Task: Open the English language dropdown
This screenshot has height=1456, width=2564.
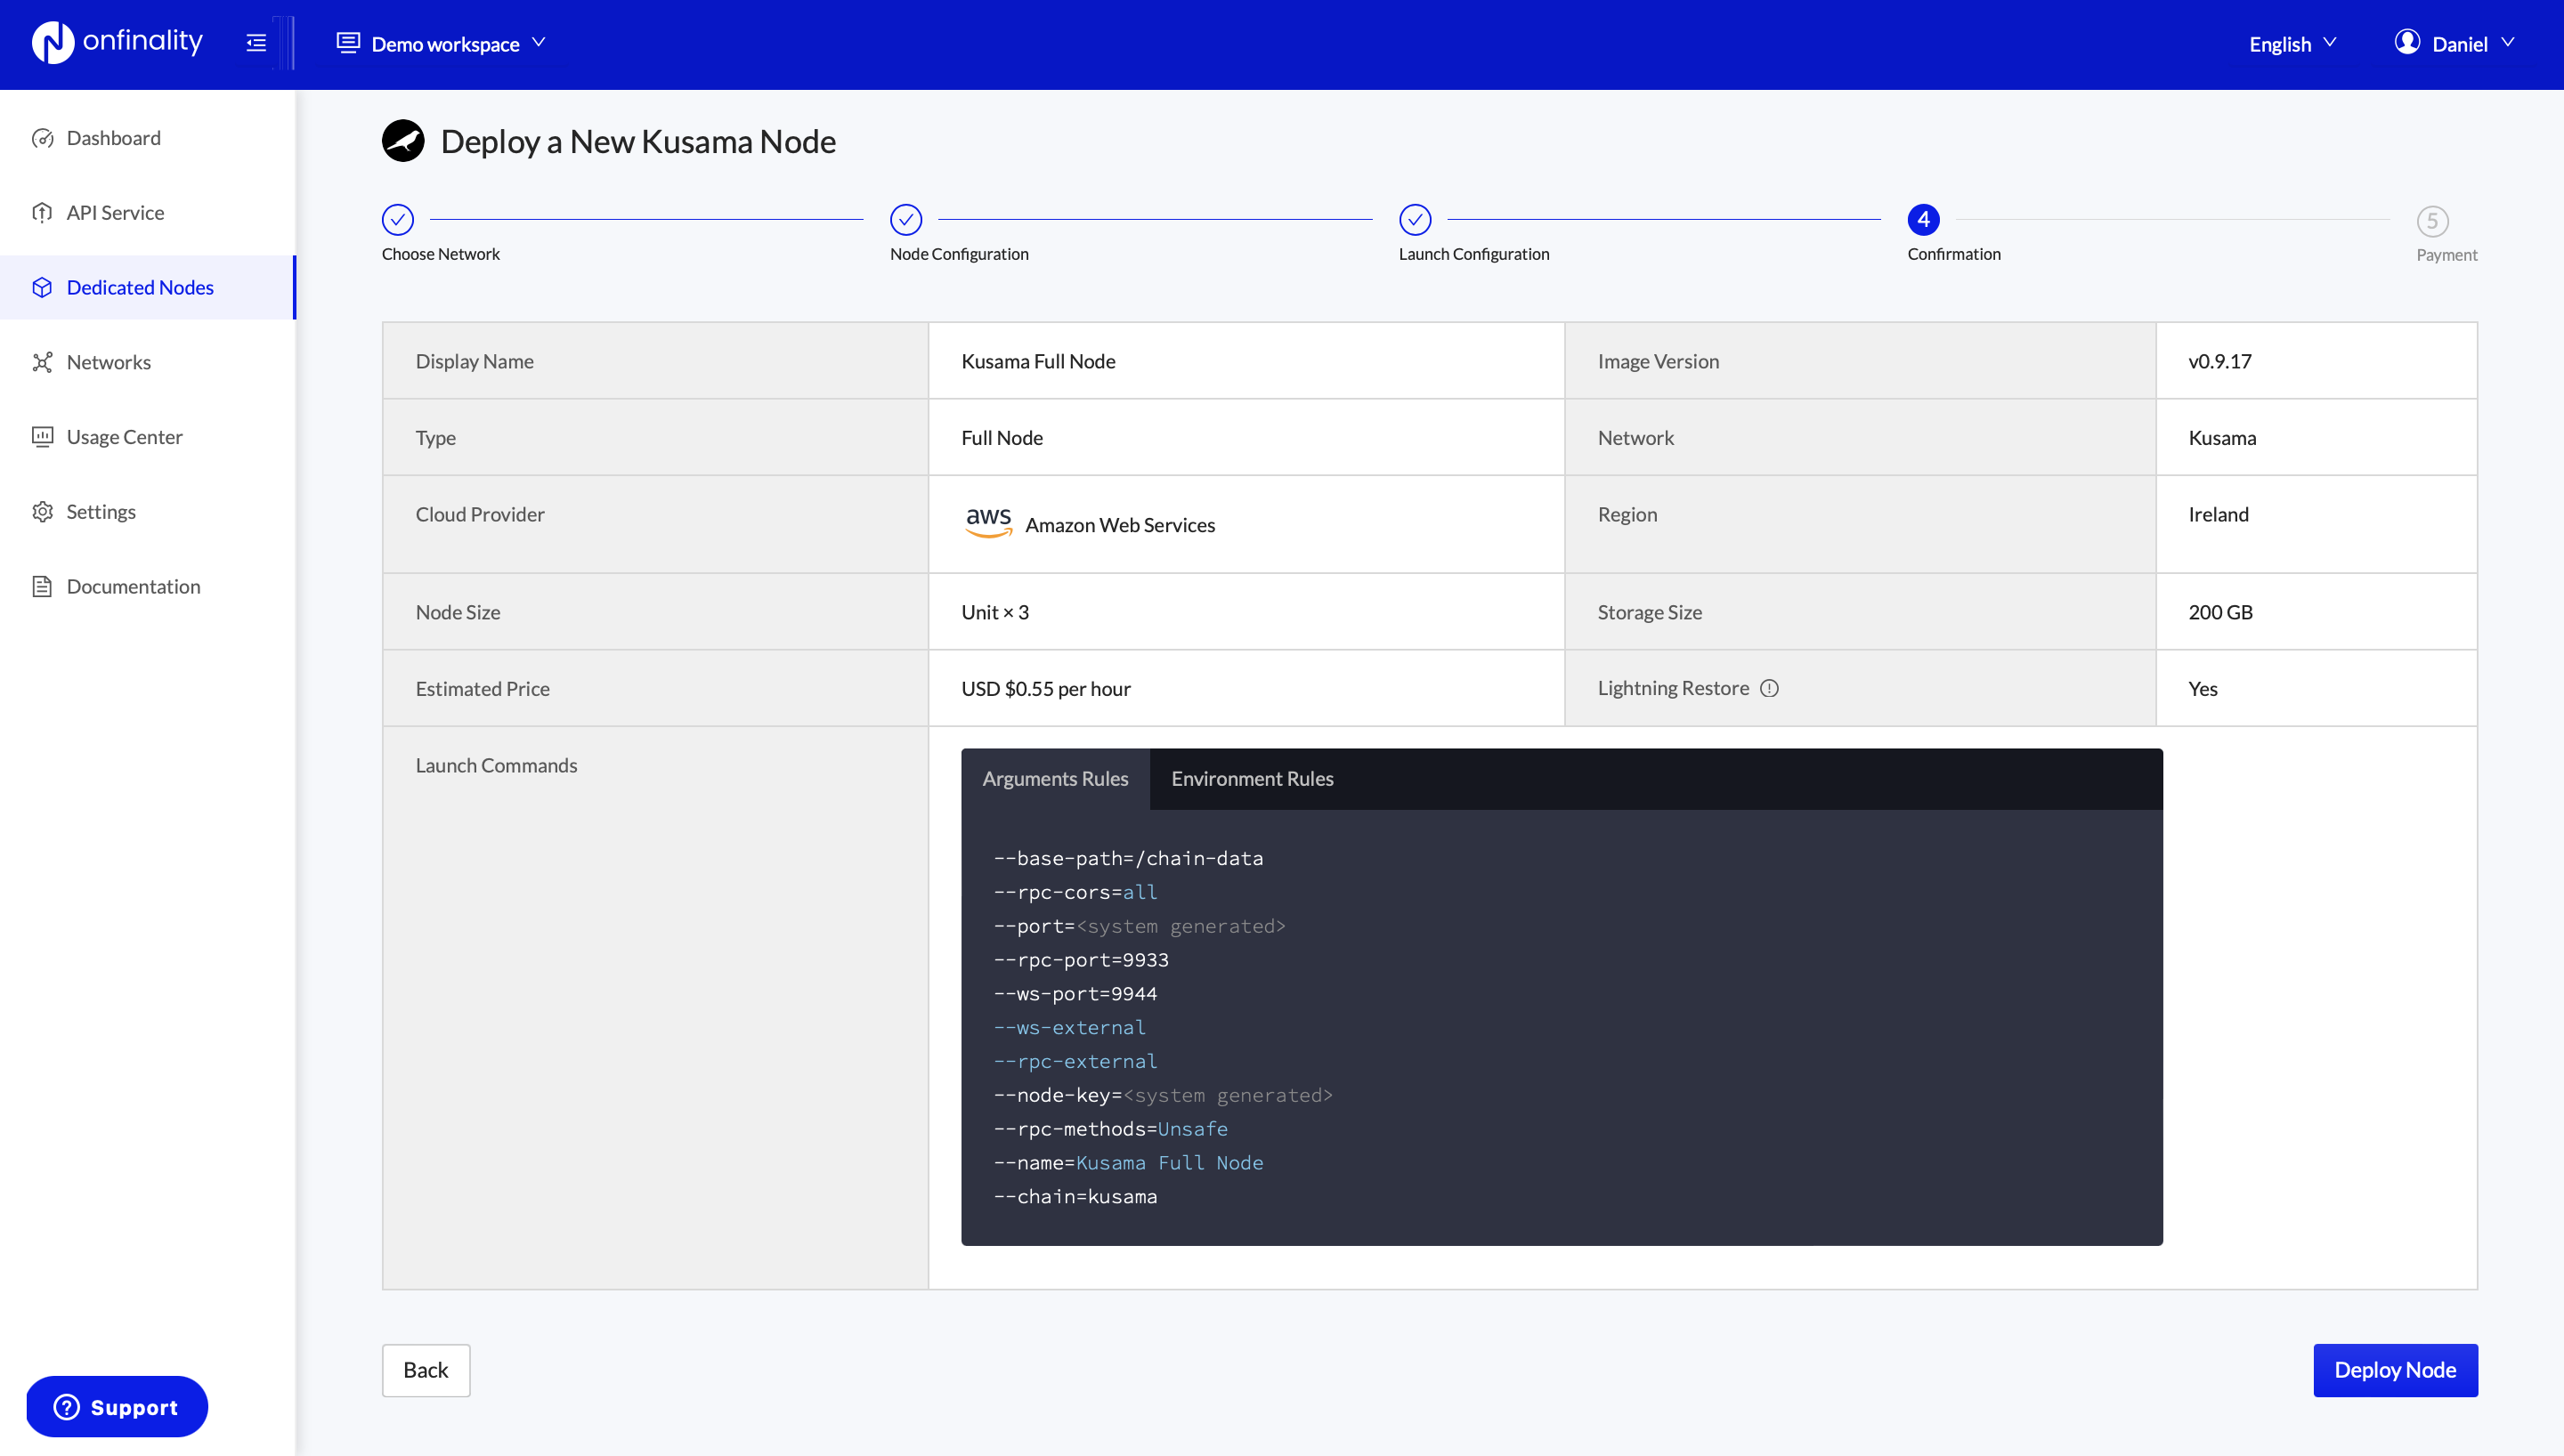Action: 2292,44
